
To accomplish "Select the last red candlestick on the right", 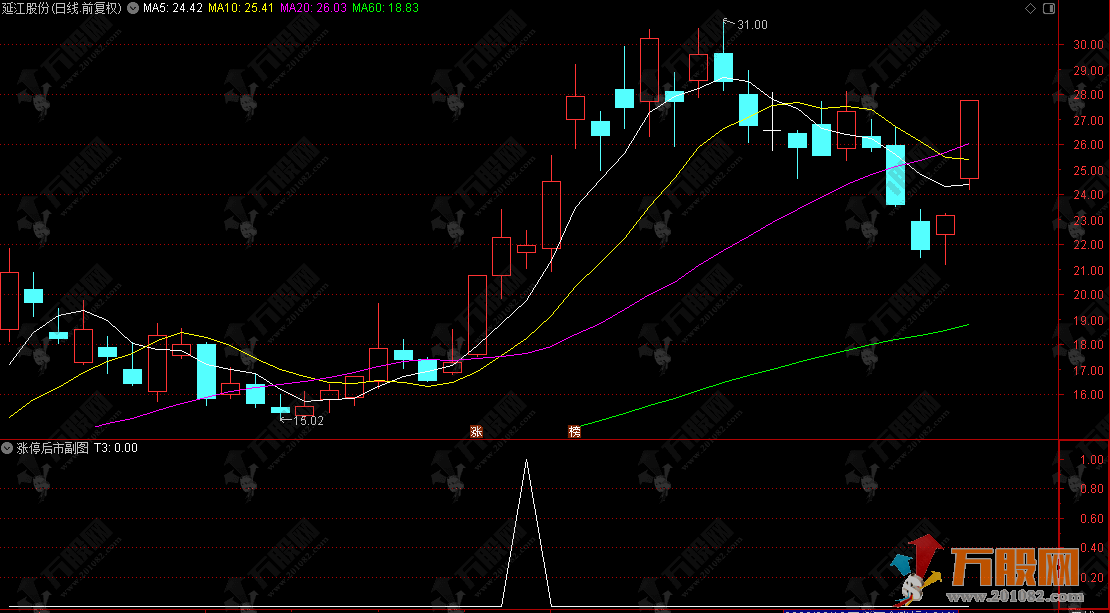I will (969, 139).
